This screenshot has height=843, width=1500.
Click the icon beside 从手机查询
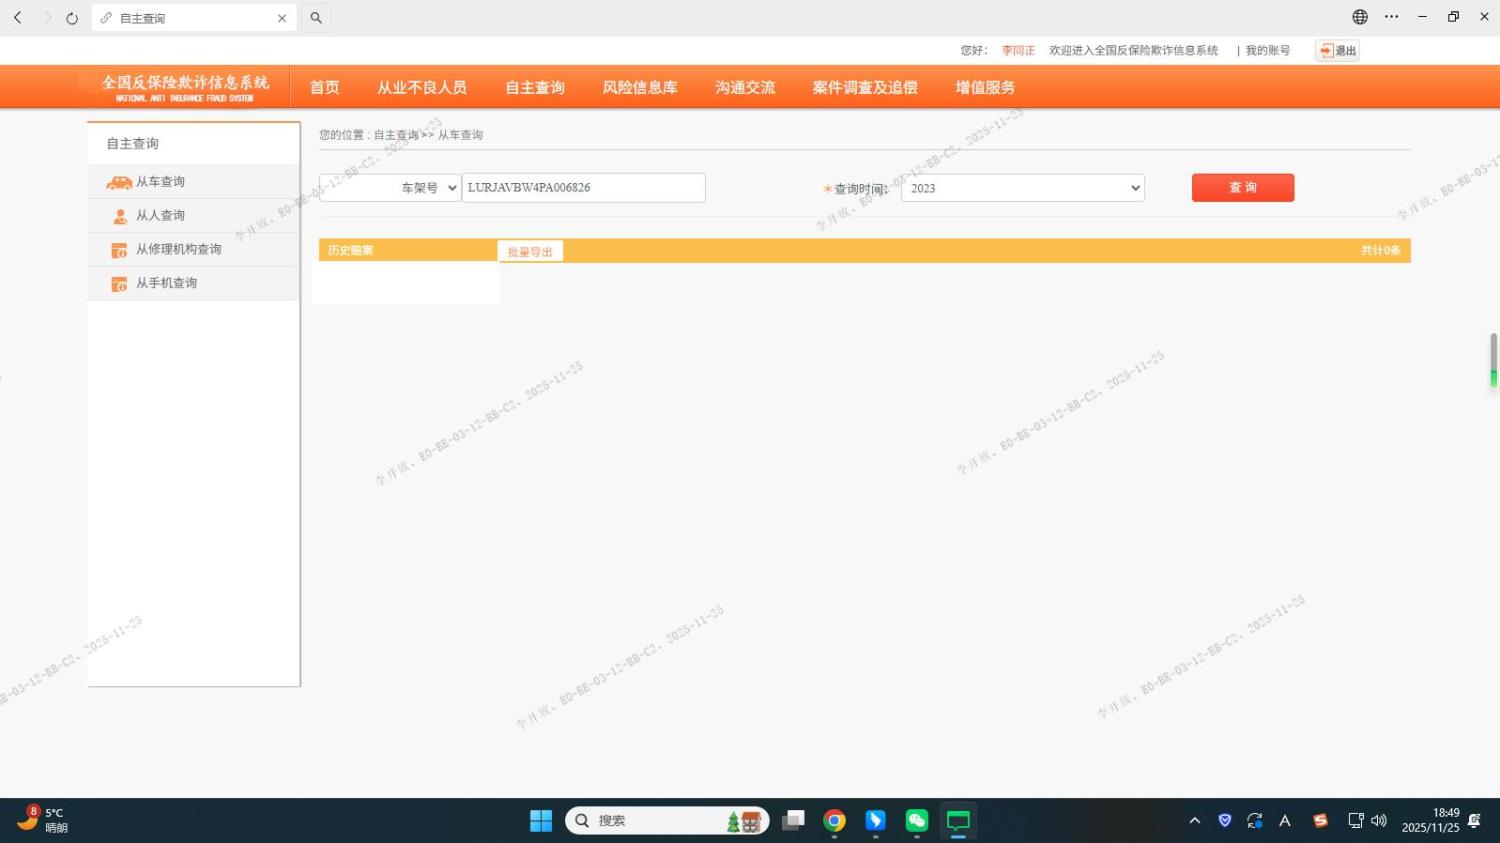[119, 284]
